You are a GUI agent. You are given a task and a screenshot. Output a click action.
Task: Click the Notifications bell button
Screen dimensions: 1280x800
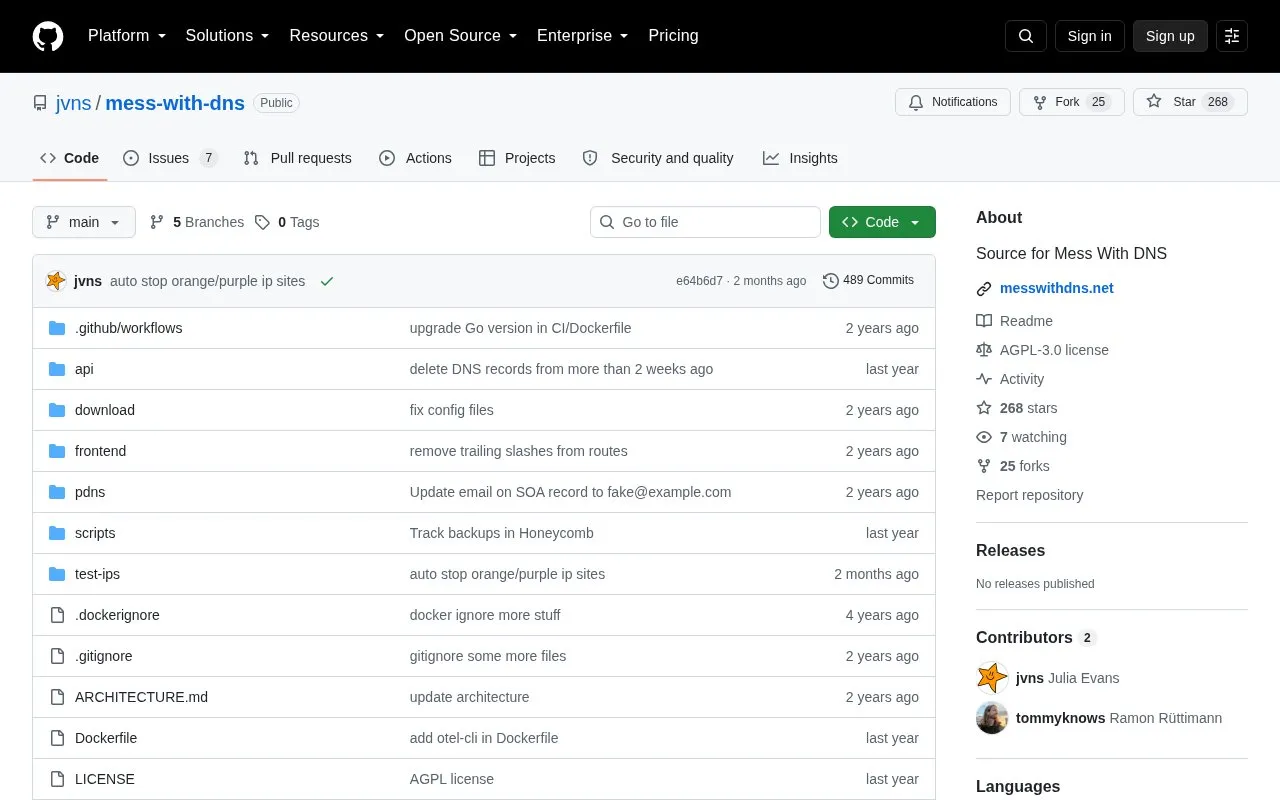click(953, 102)
